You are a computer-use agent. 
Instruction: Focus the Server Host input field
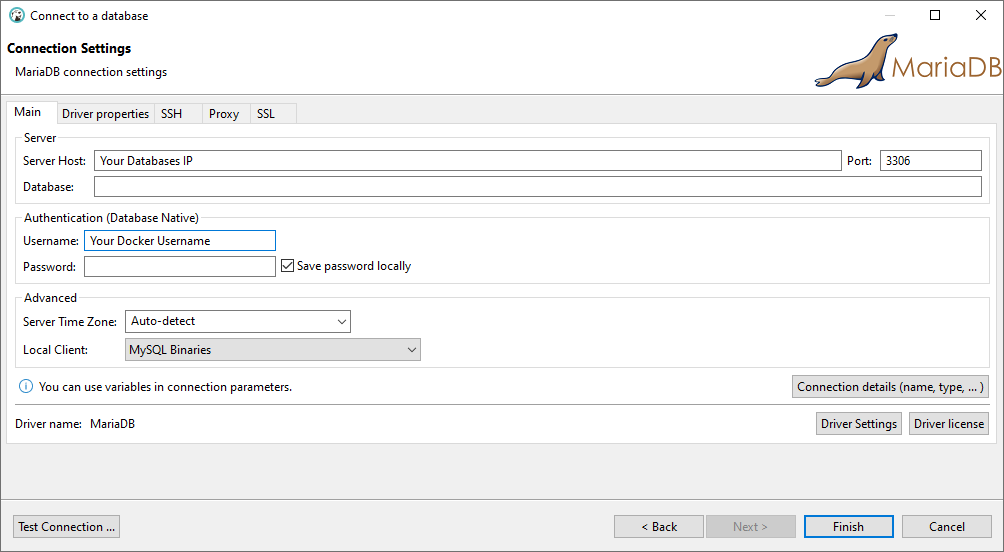tap(467, 161)
